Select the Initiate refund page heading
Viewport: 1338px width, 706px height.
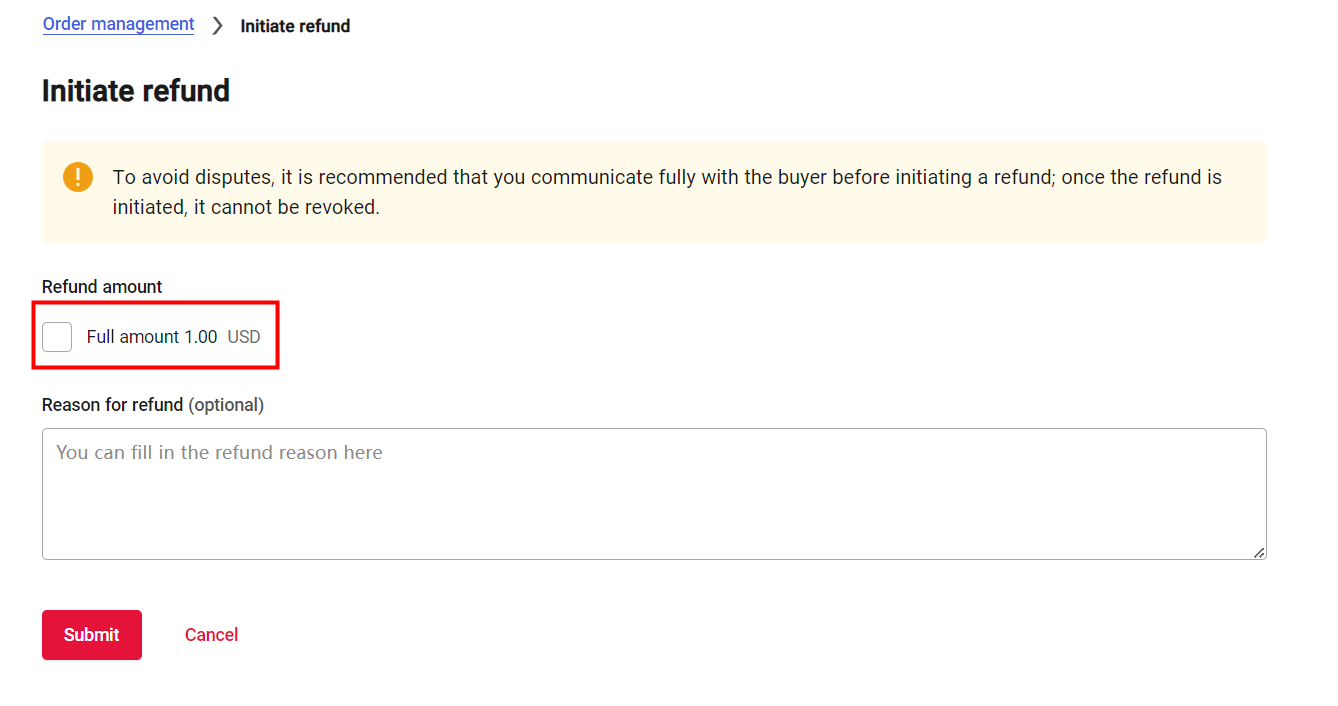pos(135,91)
